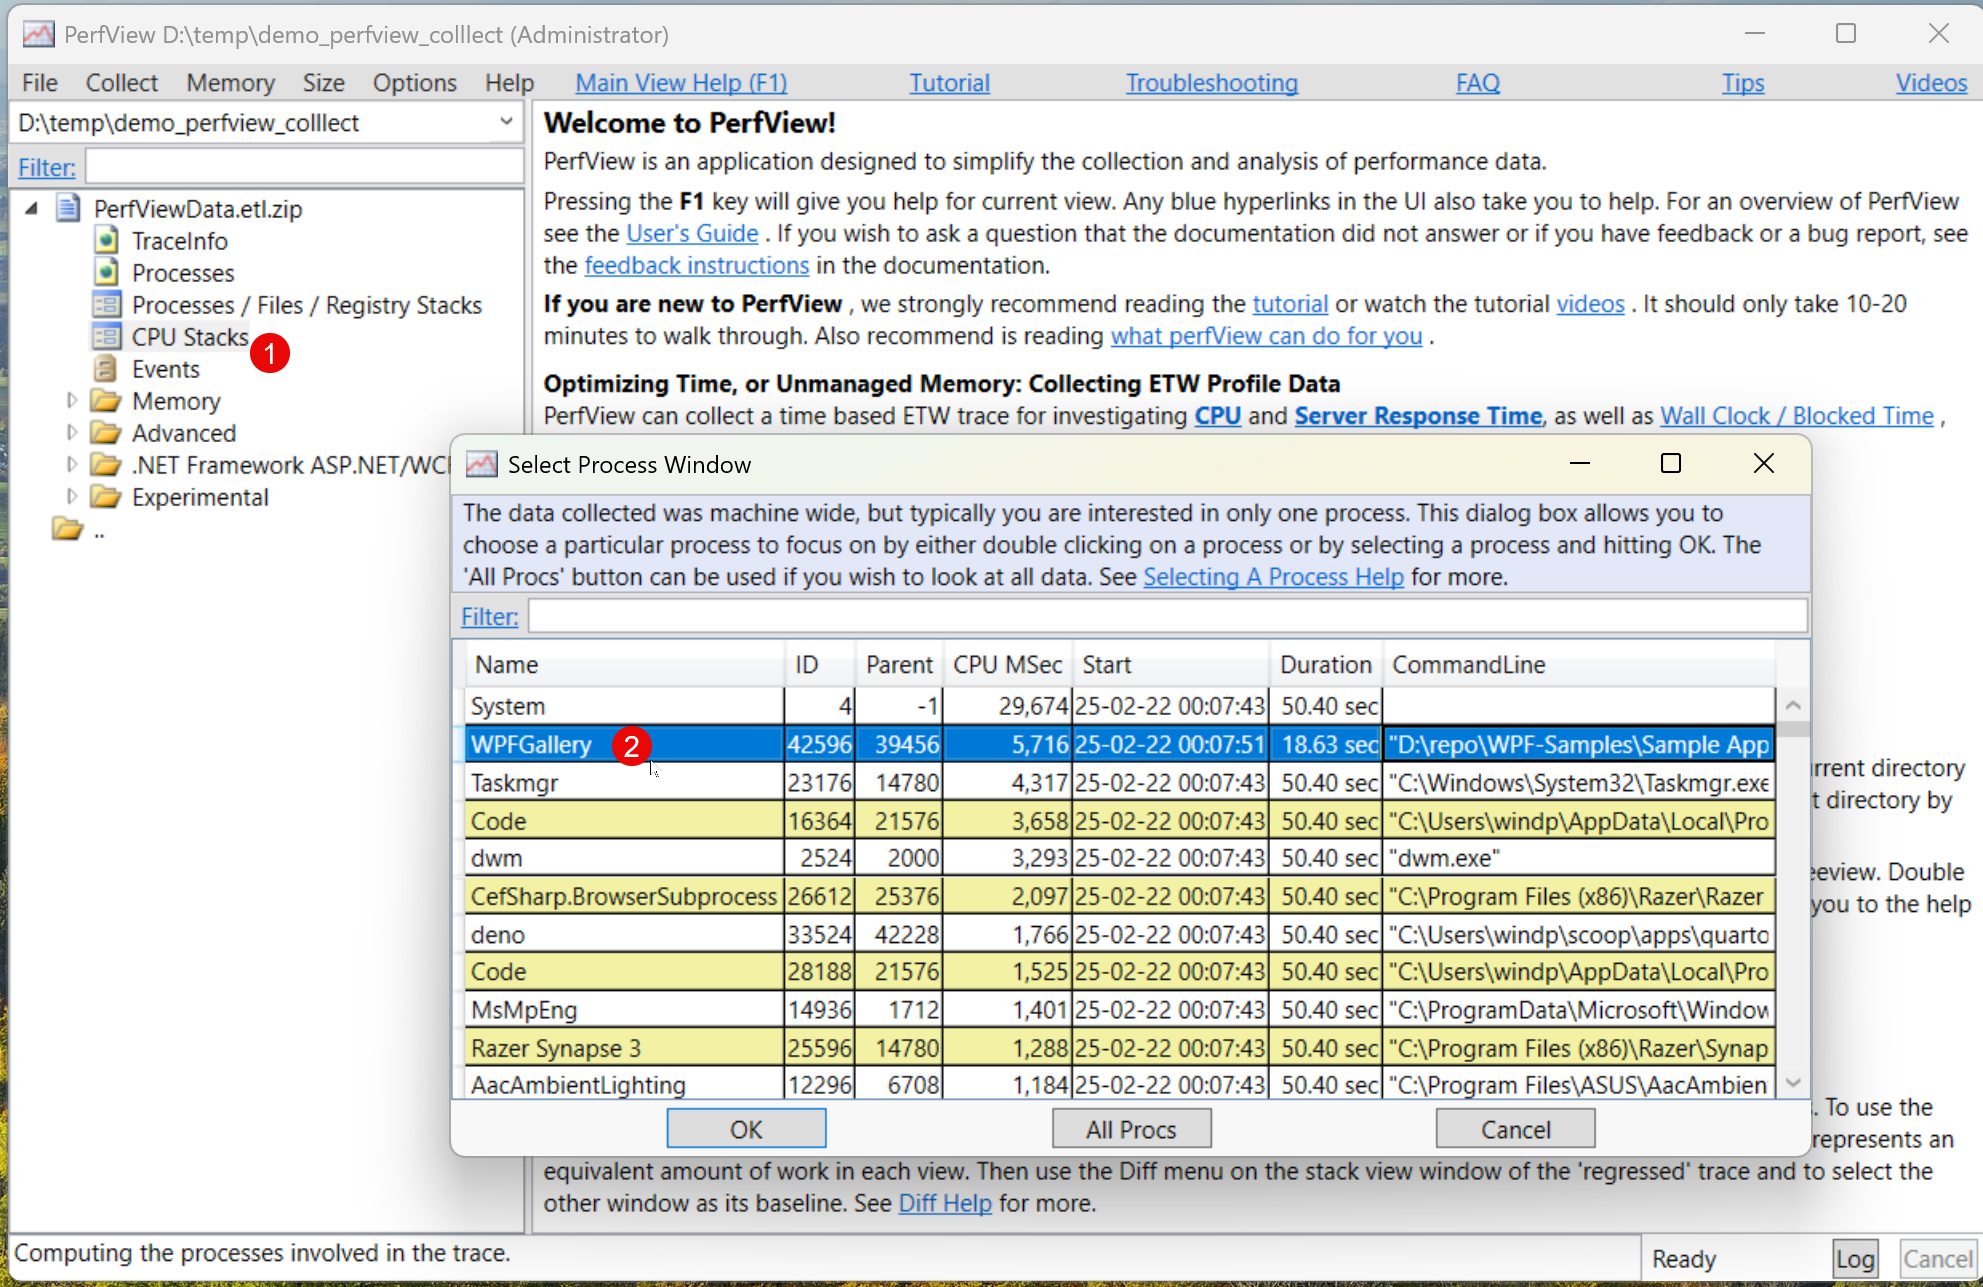Expand the Memory folder node

click(x=71, y=400)
